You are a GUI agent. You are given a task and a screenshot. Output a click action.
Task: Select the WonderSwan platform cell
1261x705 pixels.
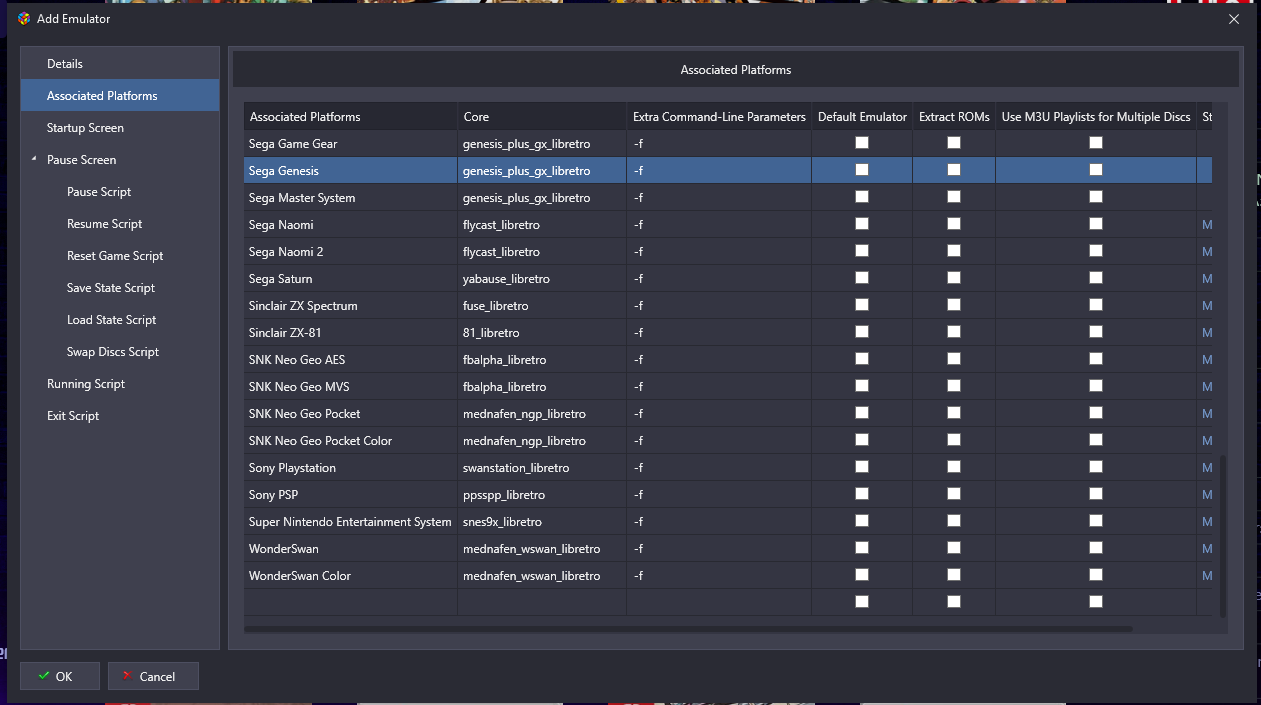pos(351,548)
